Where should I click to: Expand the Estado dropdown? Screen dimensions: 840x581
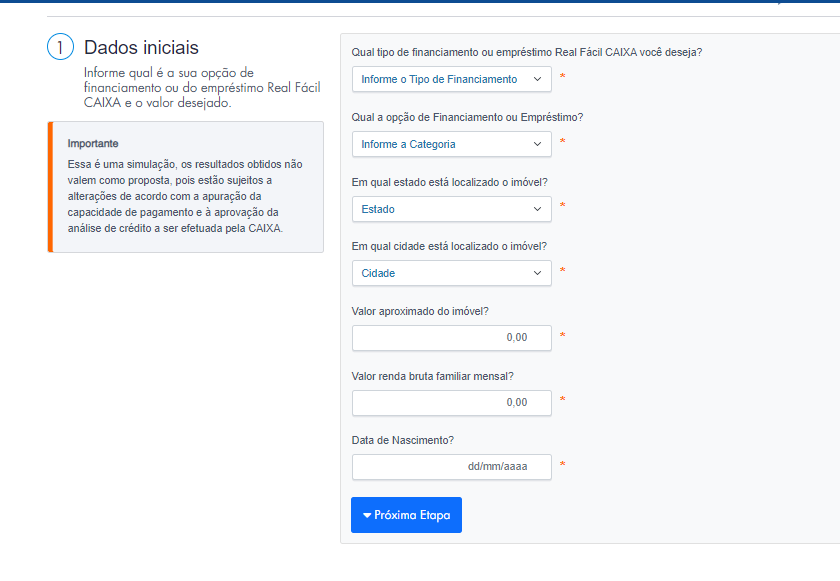(x=452, y=209)
